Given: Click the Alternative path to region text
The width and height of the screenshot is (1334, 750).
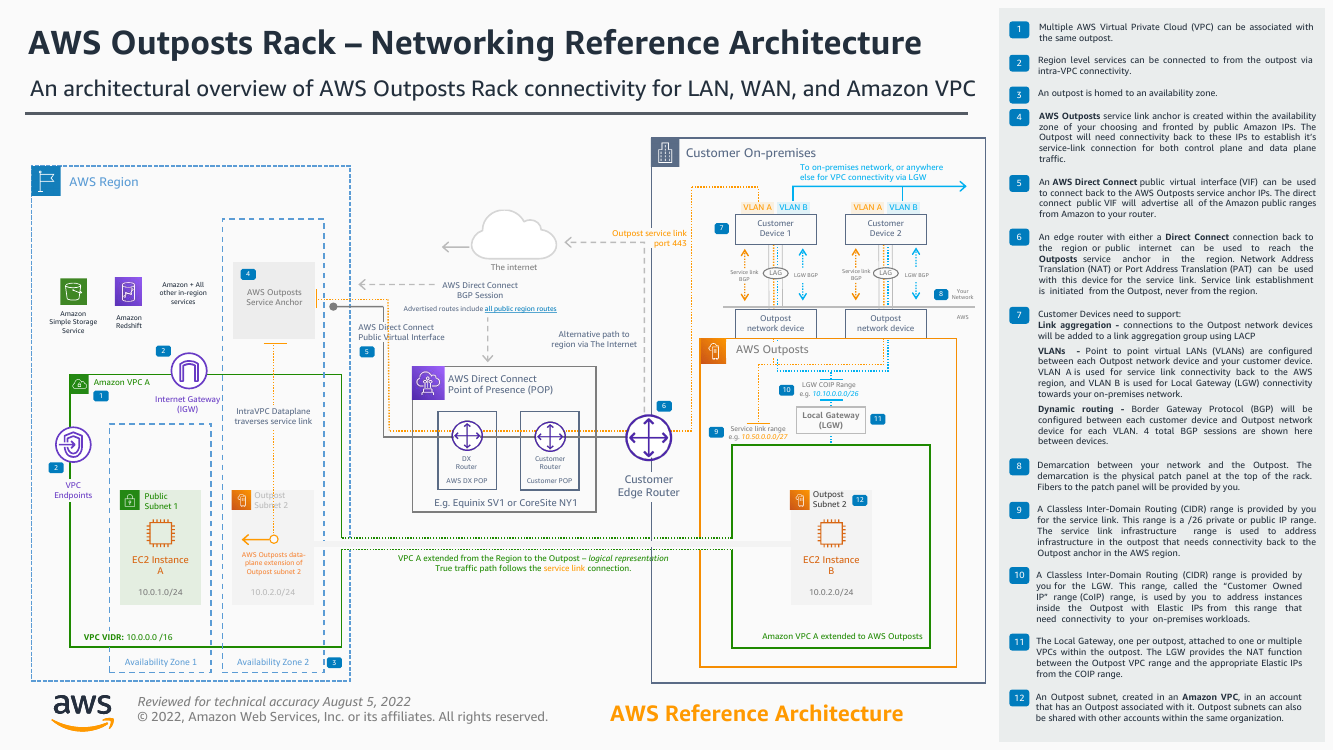Looking at the screenshot, I should pos(596,339).
